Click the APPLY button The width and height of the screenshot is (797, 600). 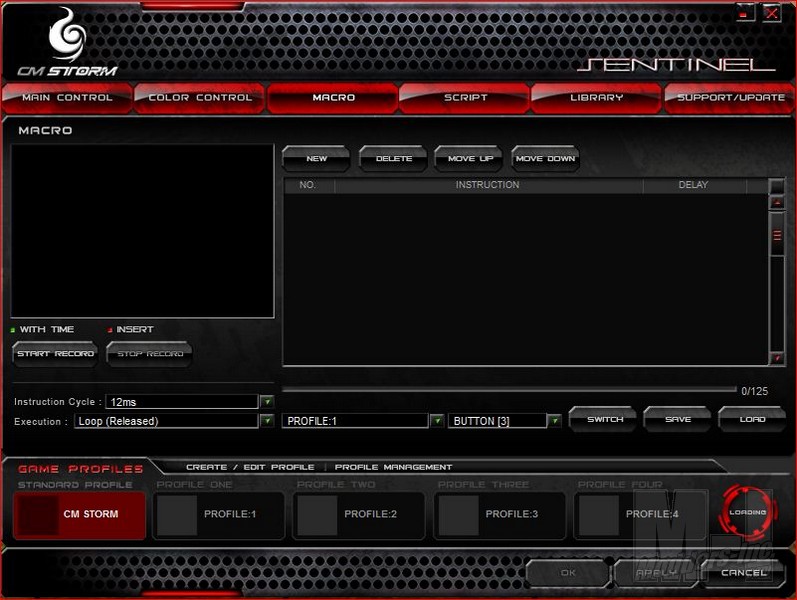click(656, 573)
